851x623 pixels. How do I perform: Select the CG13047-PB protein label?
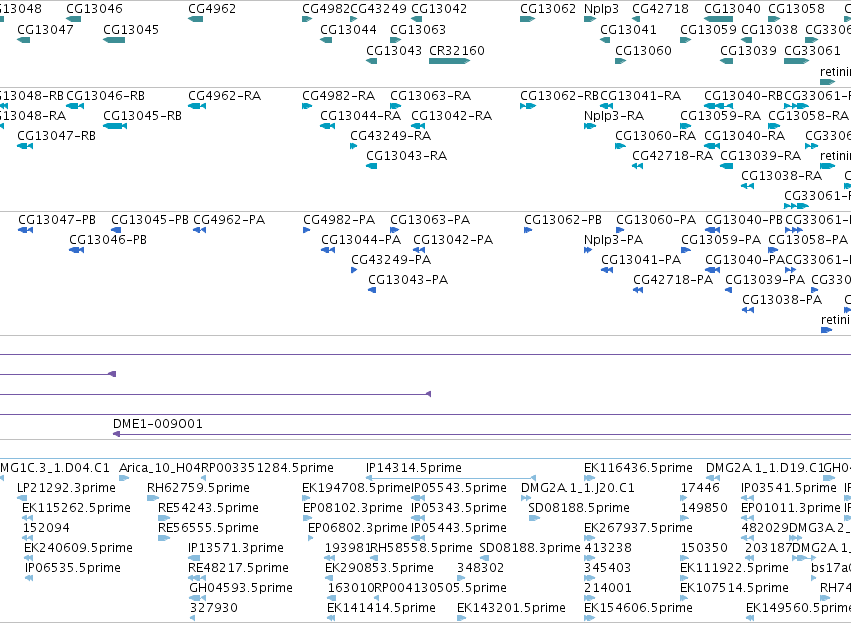point(57,220)
